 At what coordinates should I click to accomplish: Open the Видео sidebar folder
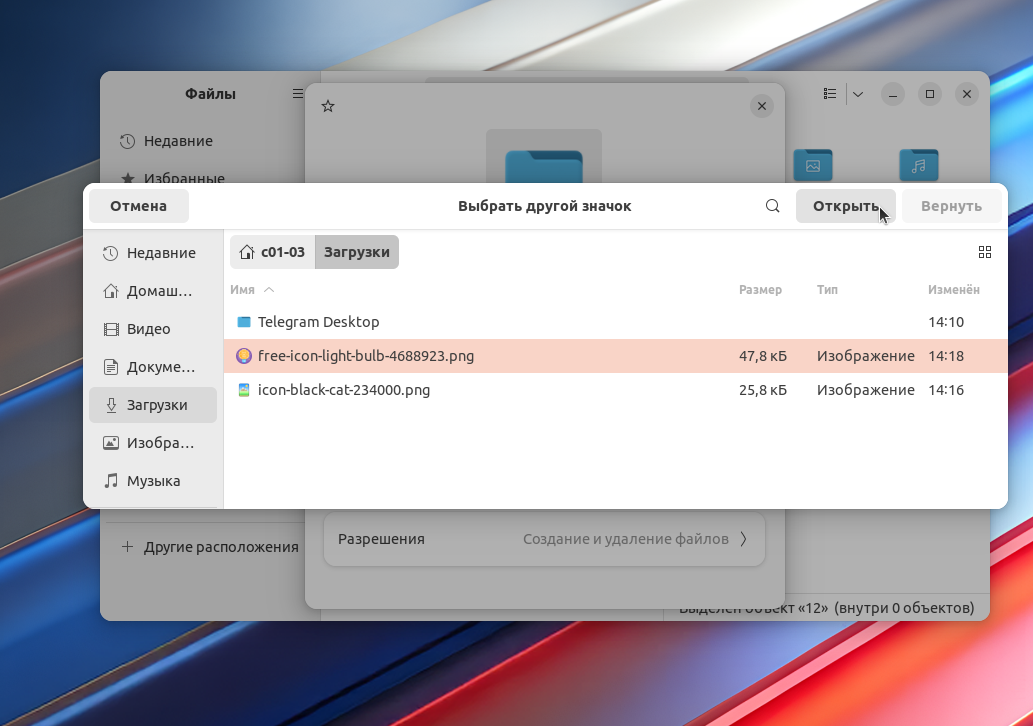tap(153, 329)
